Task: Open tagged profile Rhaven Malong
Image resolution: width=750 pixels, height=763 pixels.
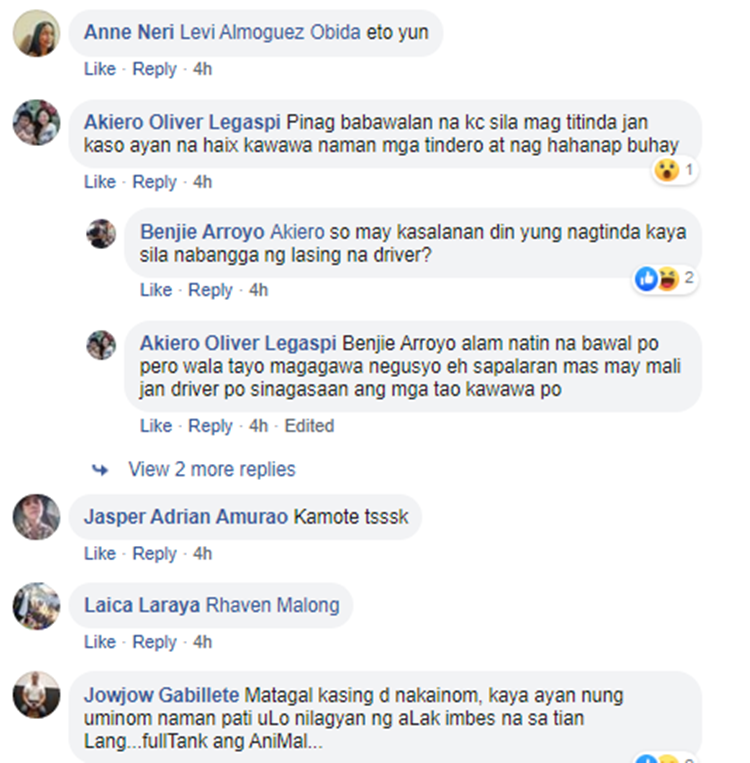Action: tap(273, 606)
